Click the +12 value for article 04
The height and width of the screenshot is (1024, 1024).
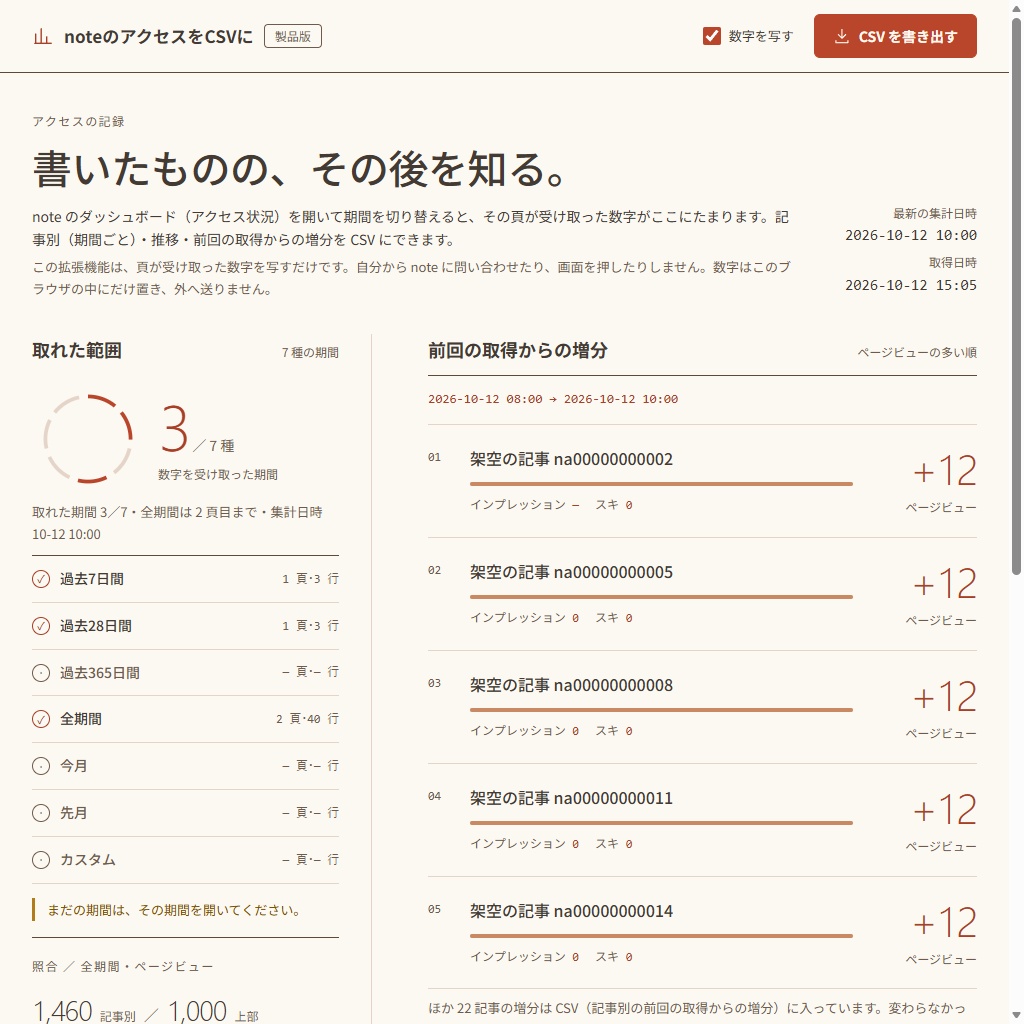point(944,810)
